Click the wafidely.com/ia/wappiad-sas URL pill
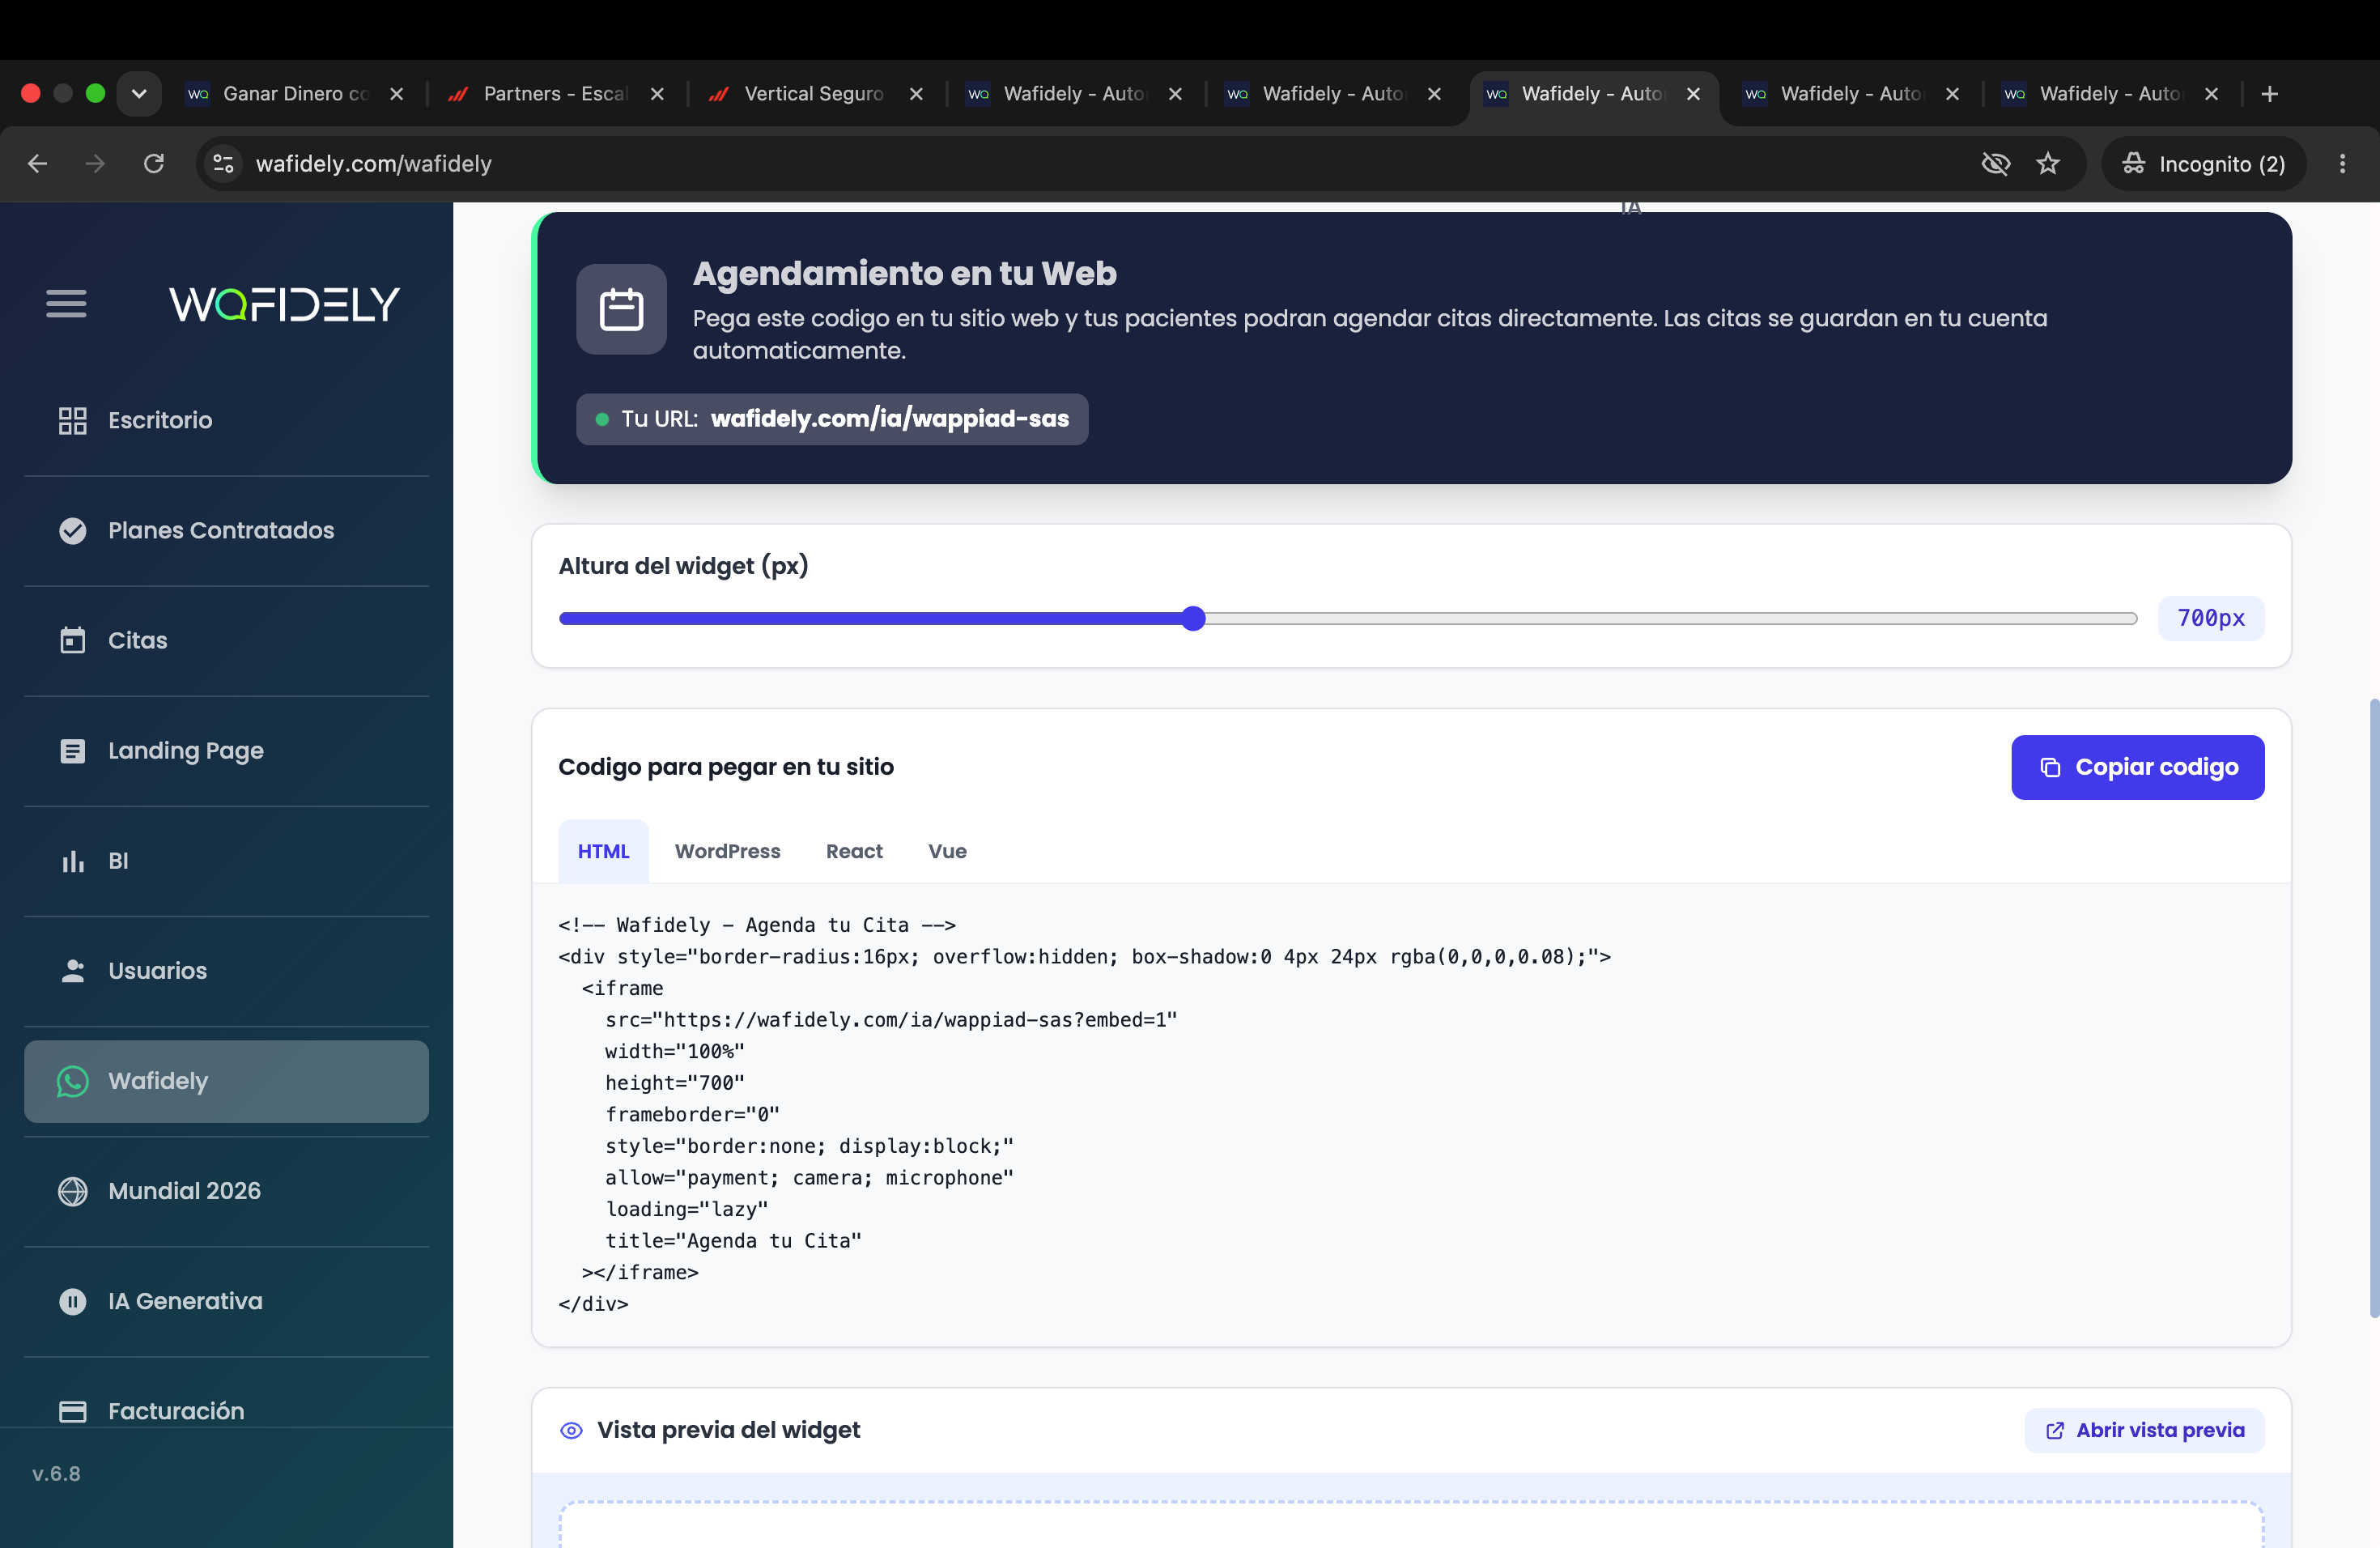 click(832, 419)
